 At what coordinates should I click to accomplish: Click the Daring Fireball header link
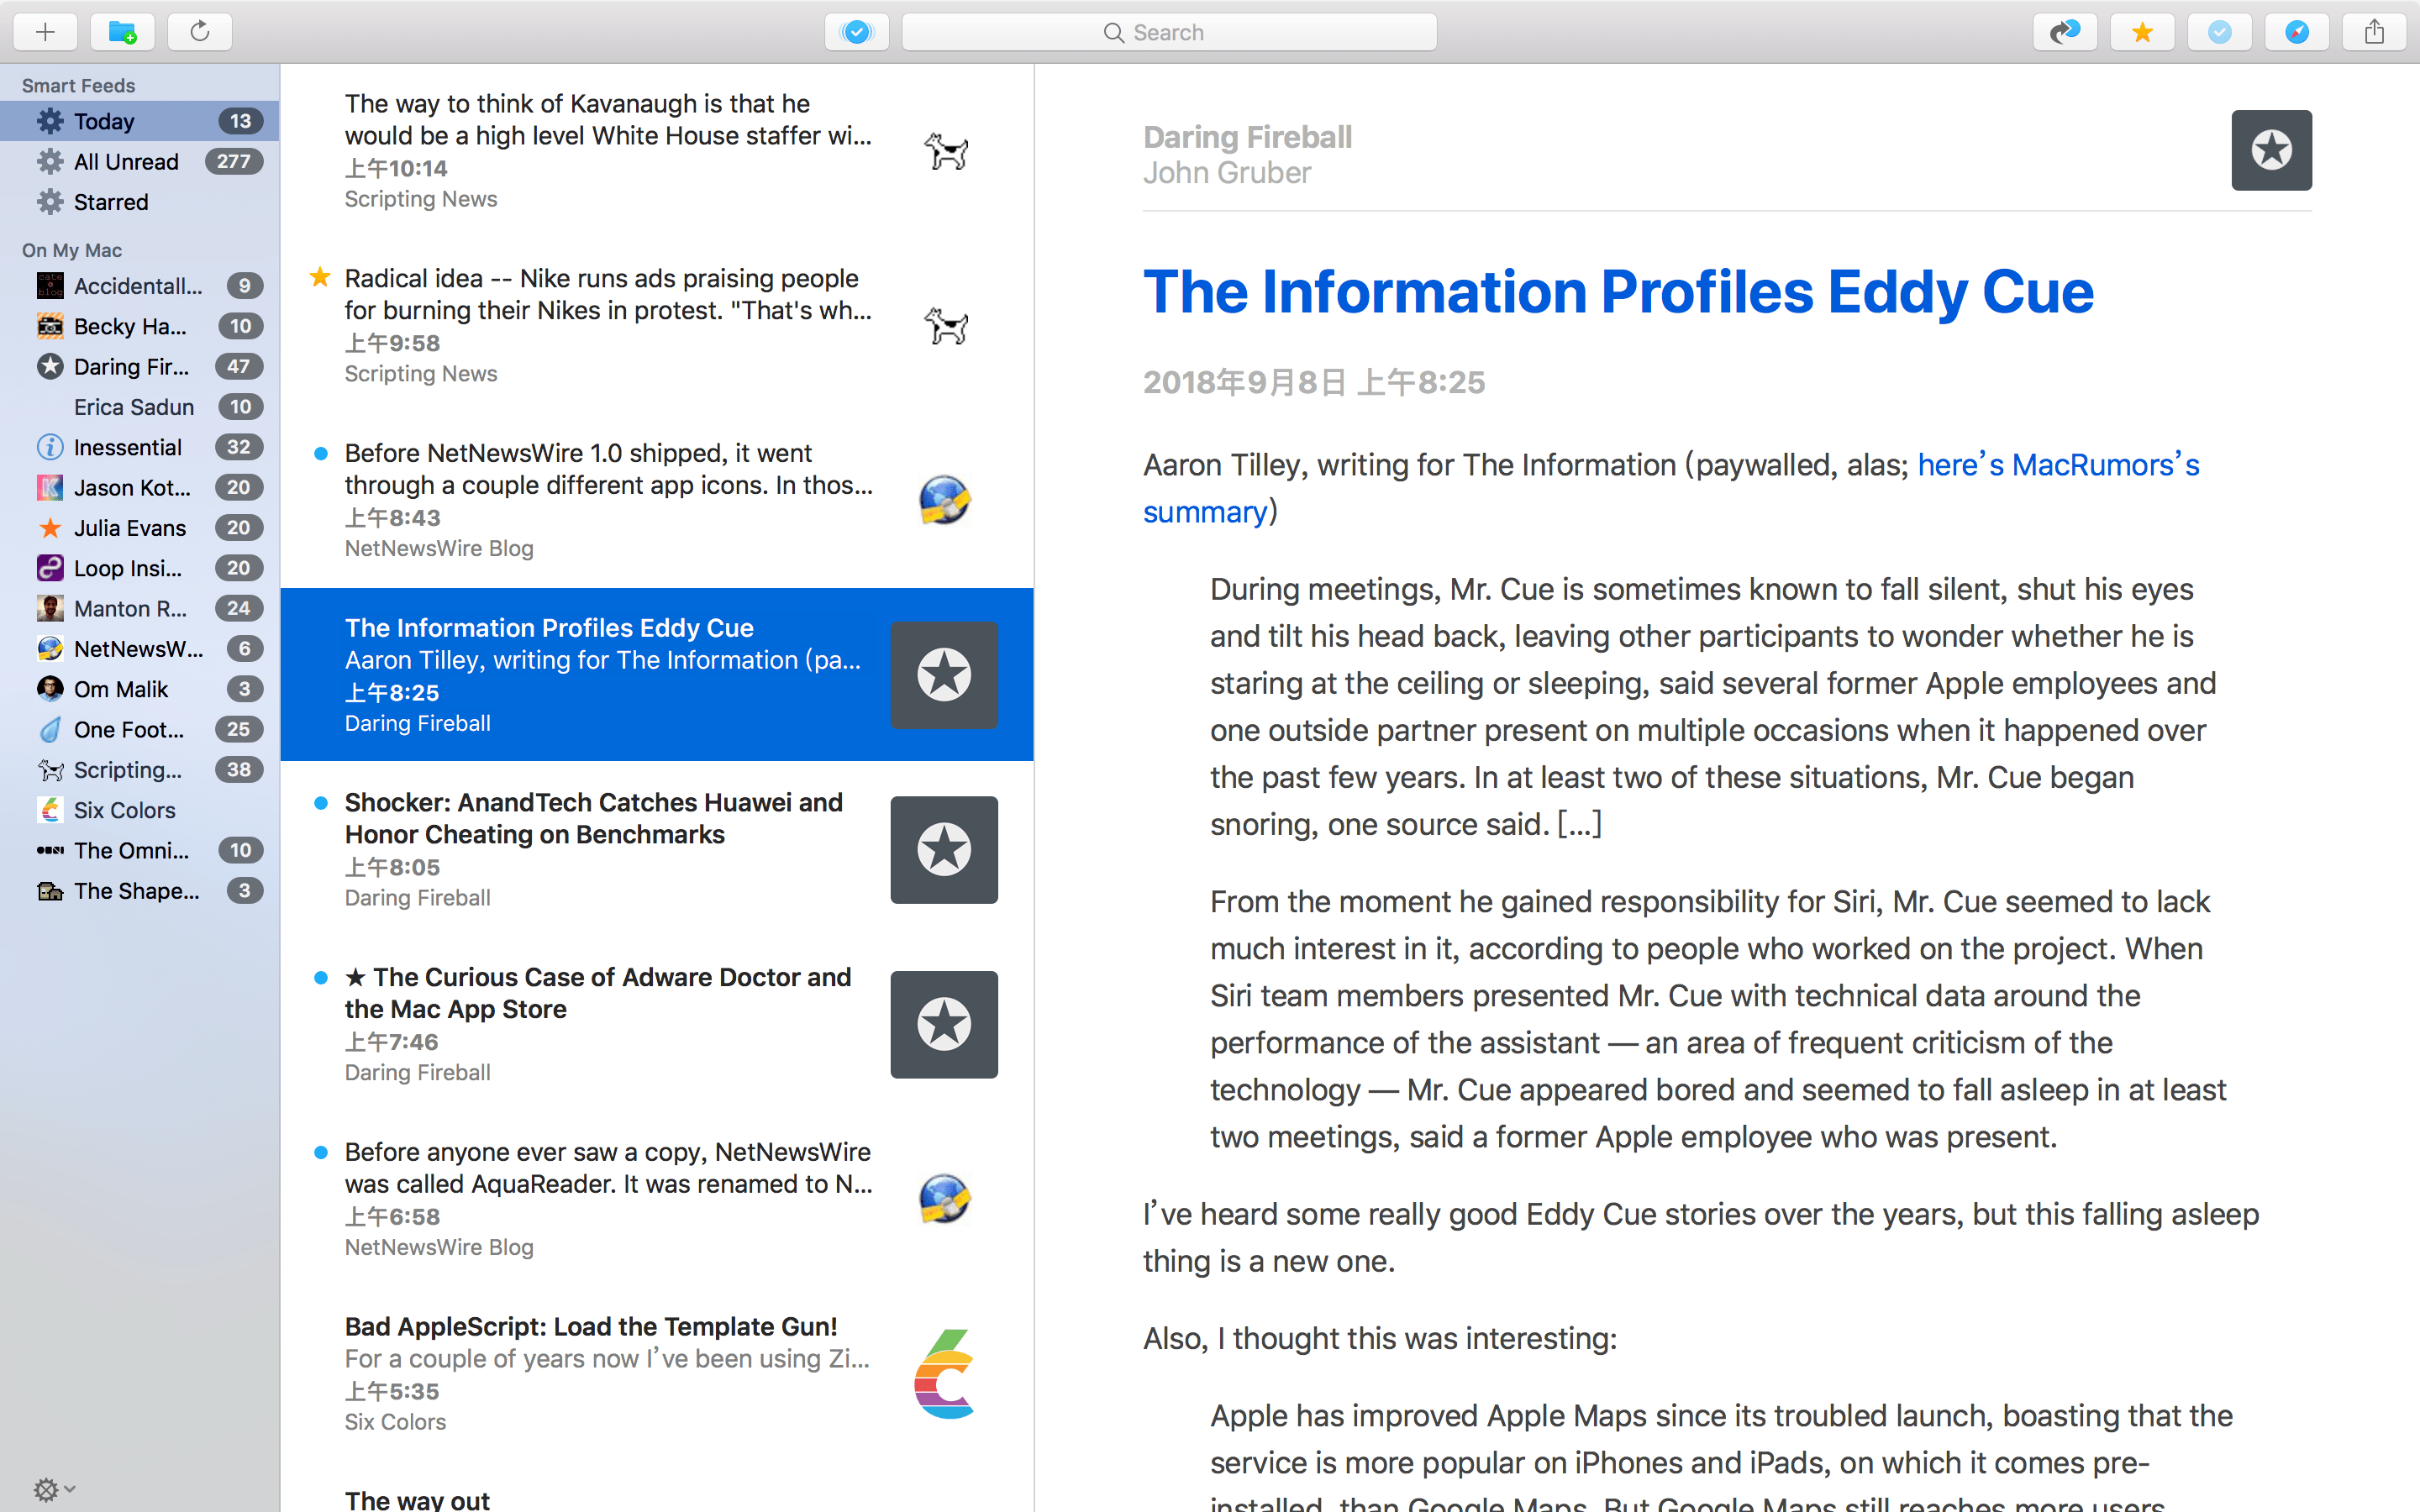[1247, 137]
